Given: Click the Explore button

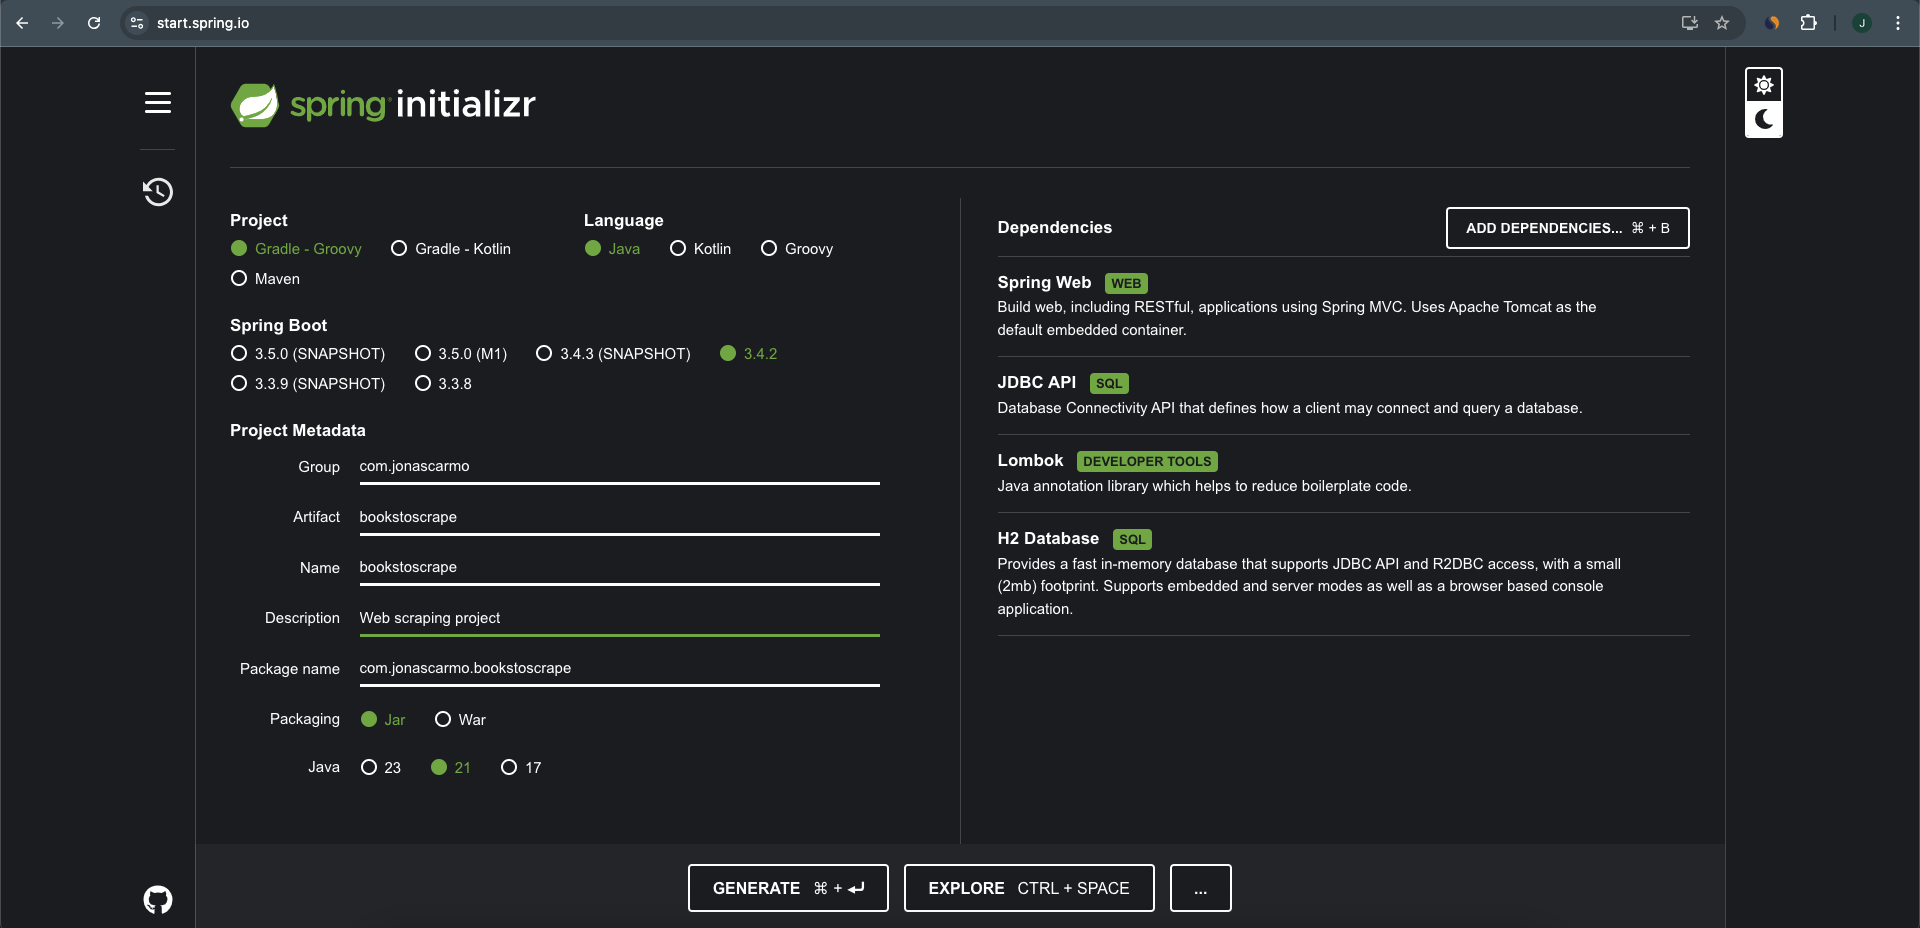Looking at the screenshot, I should pos(1029,888).
